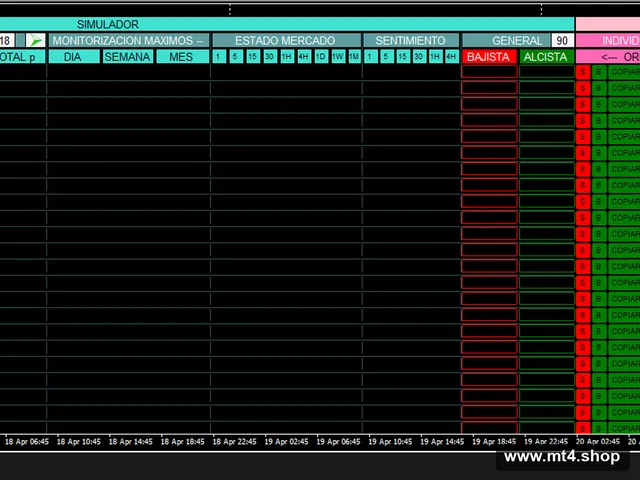Click the red S button in the top row
This screenshot has height=480, width=640.
583,72
